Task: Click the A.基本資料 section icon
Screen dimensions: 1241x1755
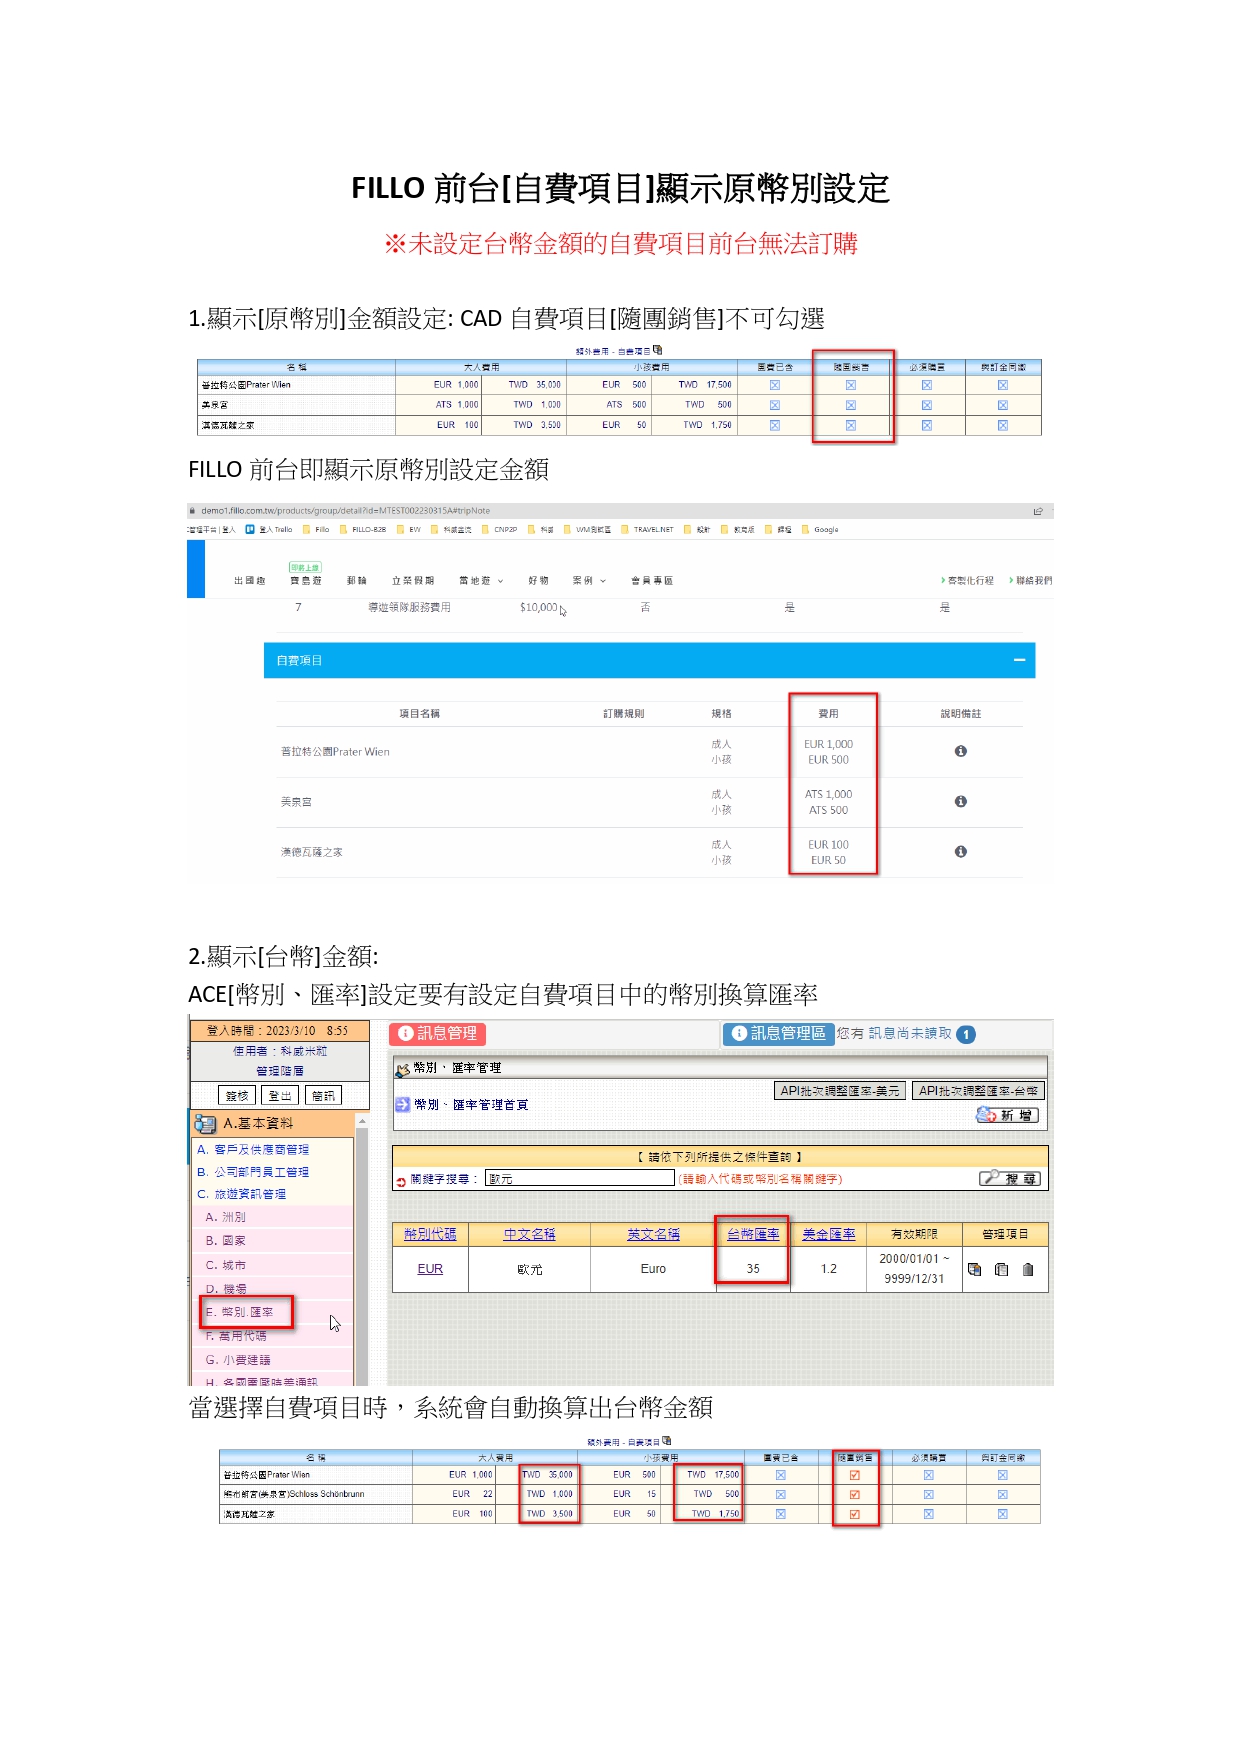Action: pos(205,1123)
